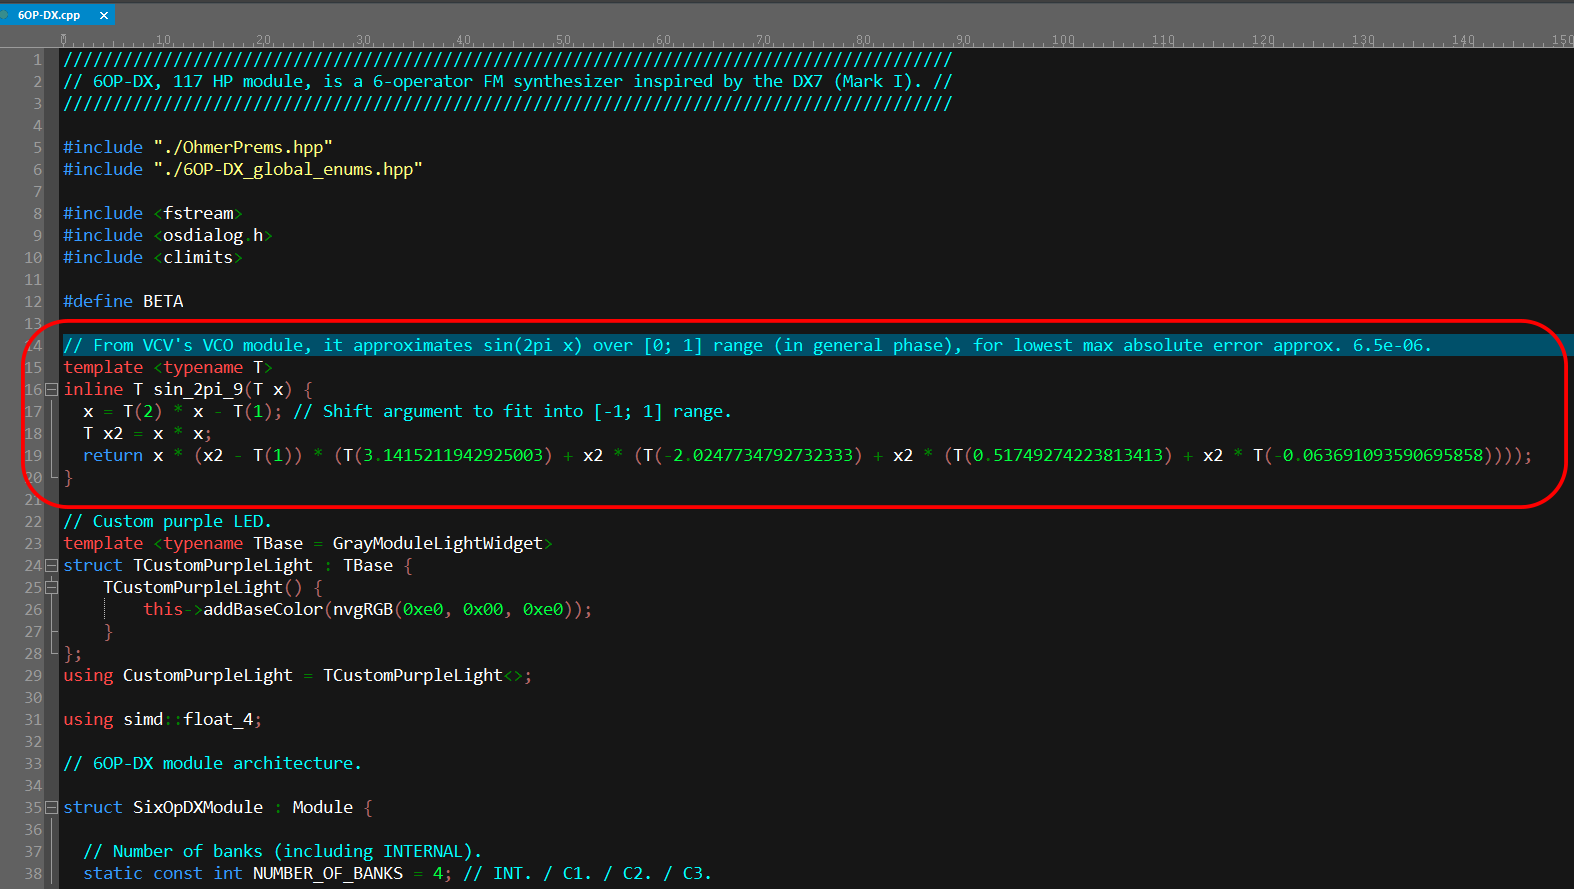Screen dimensions: 1574x889
Task: Switch to the 6OP-DX.cpp file tab
Action: [49, 16]
